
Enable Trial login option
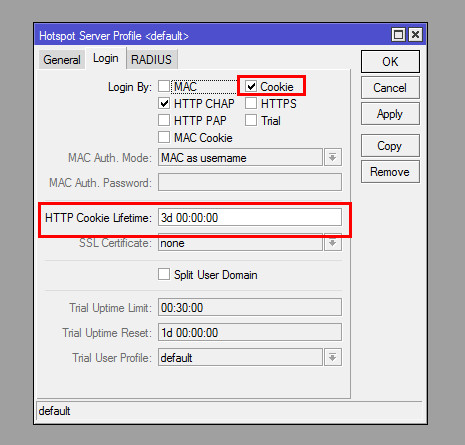click(x=251, y=120)
